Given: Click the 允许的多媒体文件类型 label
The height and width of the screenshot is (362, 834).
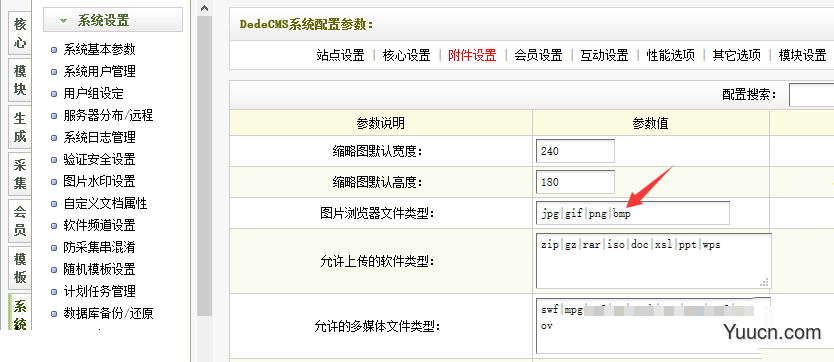Looking at the screenshot, I should (377, 326).
